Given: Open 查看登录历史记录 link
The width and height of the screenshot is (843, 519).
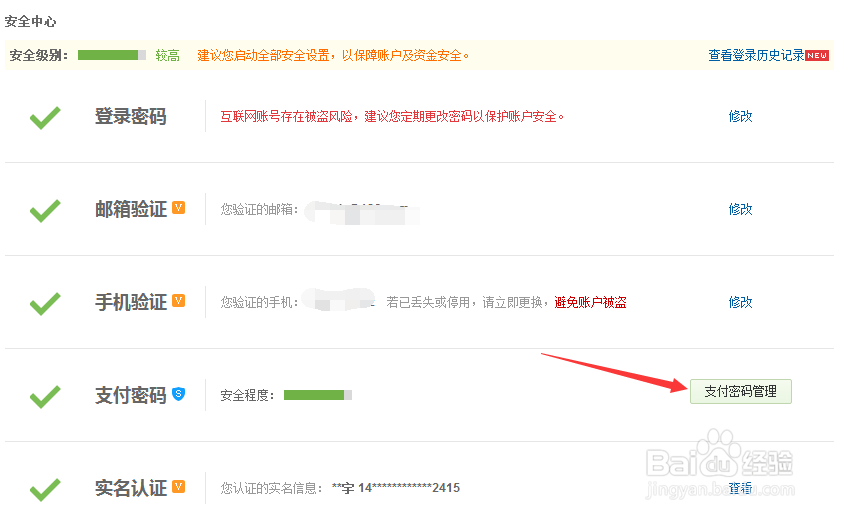Looking at the screenshot, I should [756, 56].
